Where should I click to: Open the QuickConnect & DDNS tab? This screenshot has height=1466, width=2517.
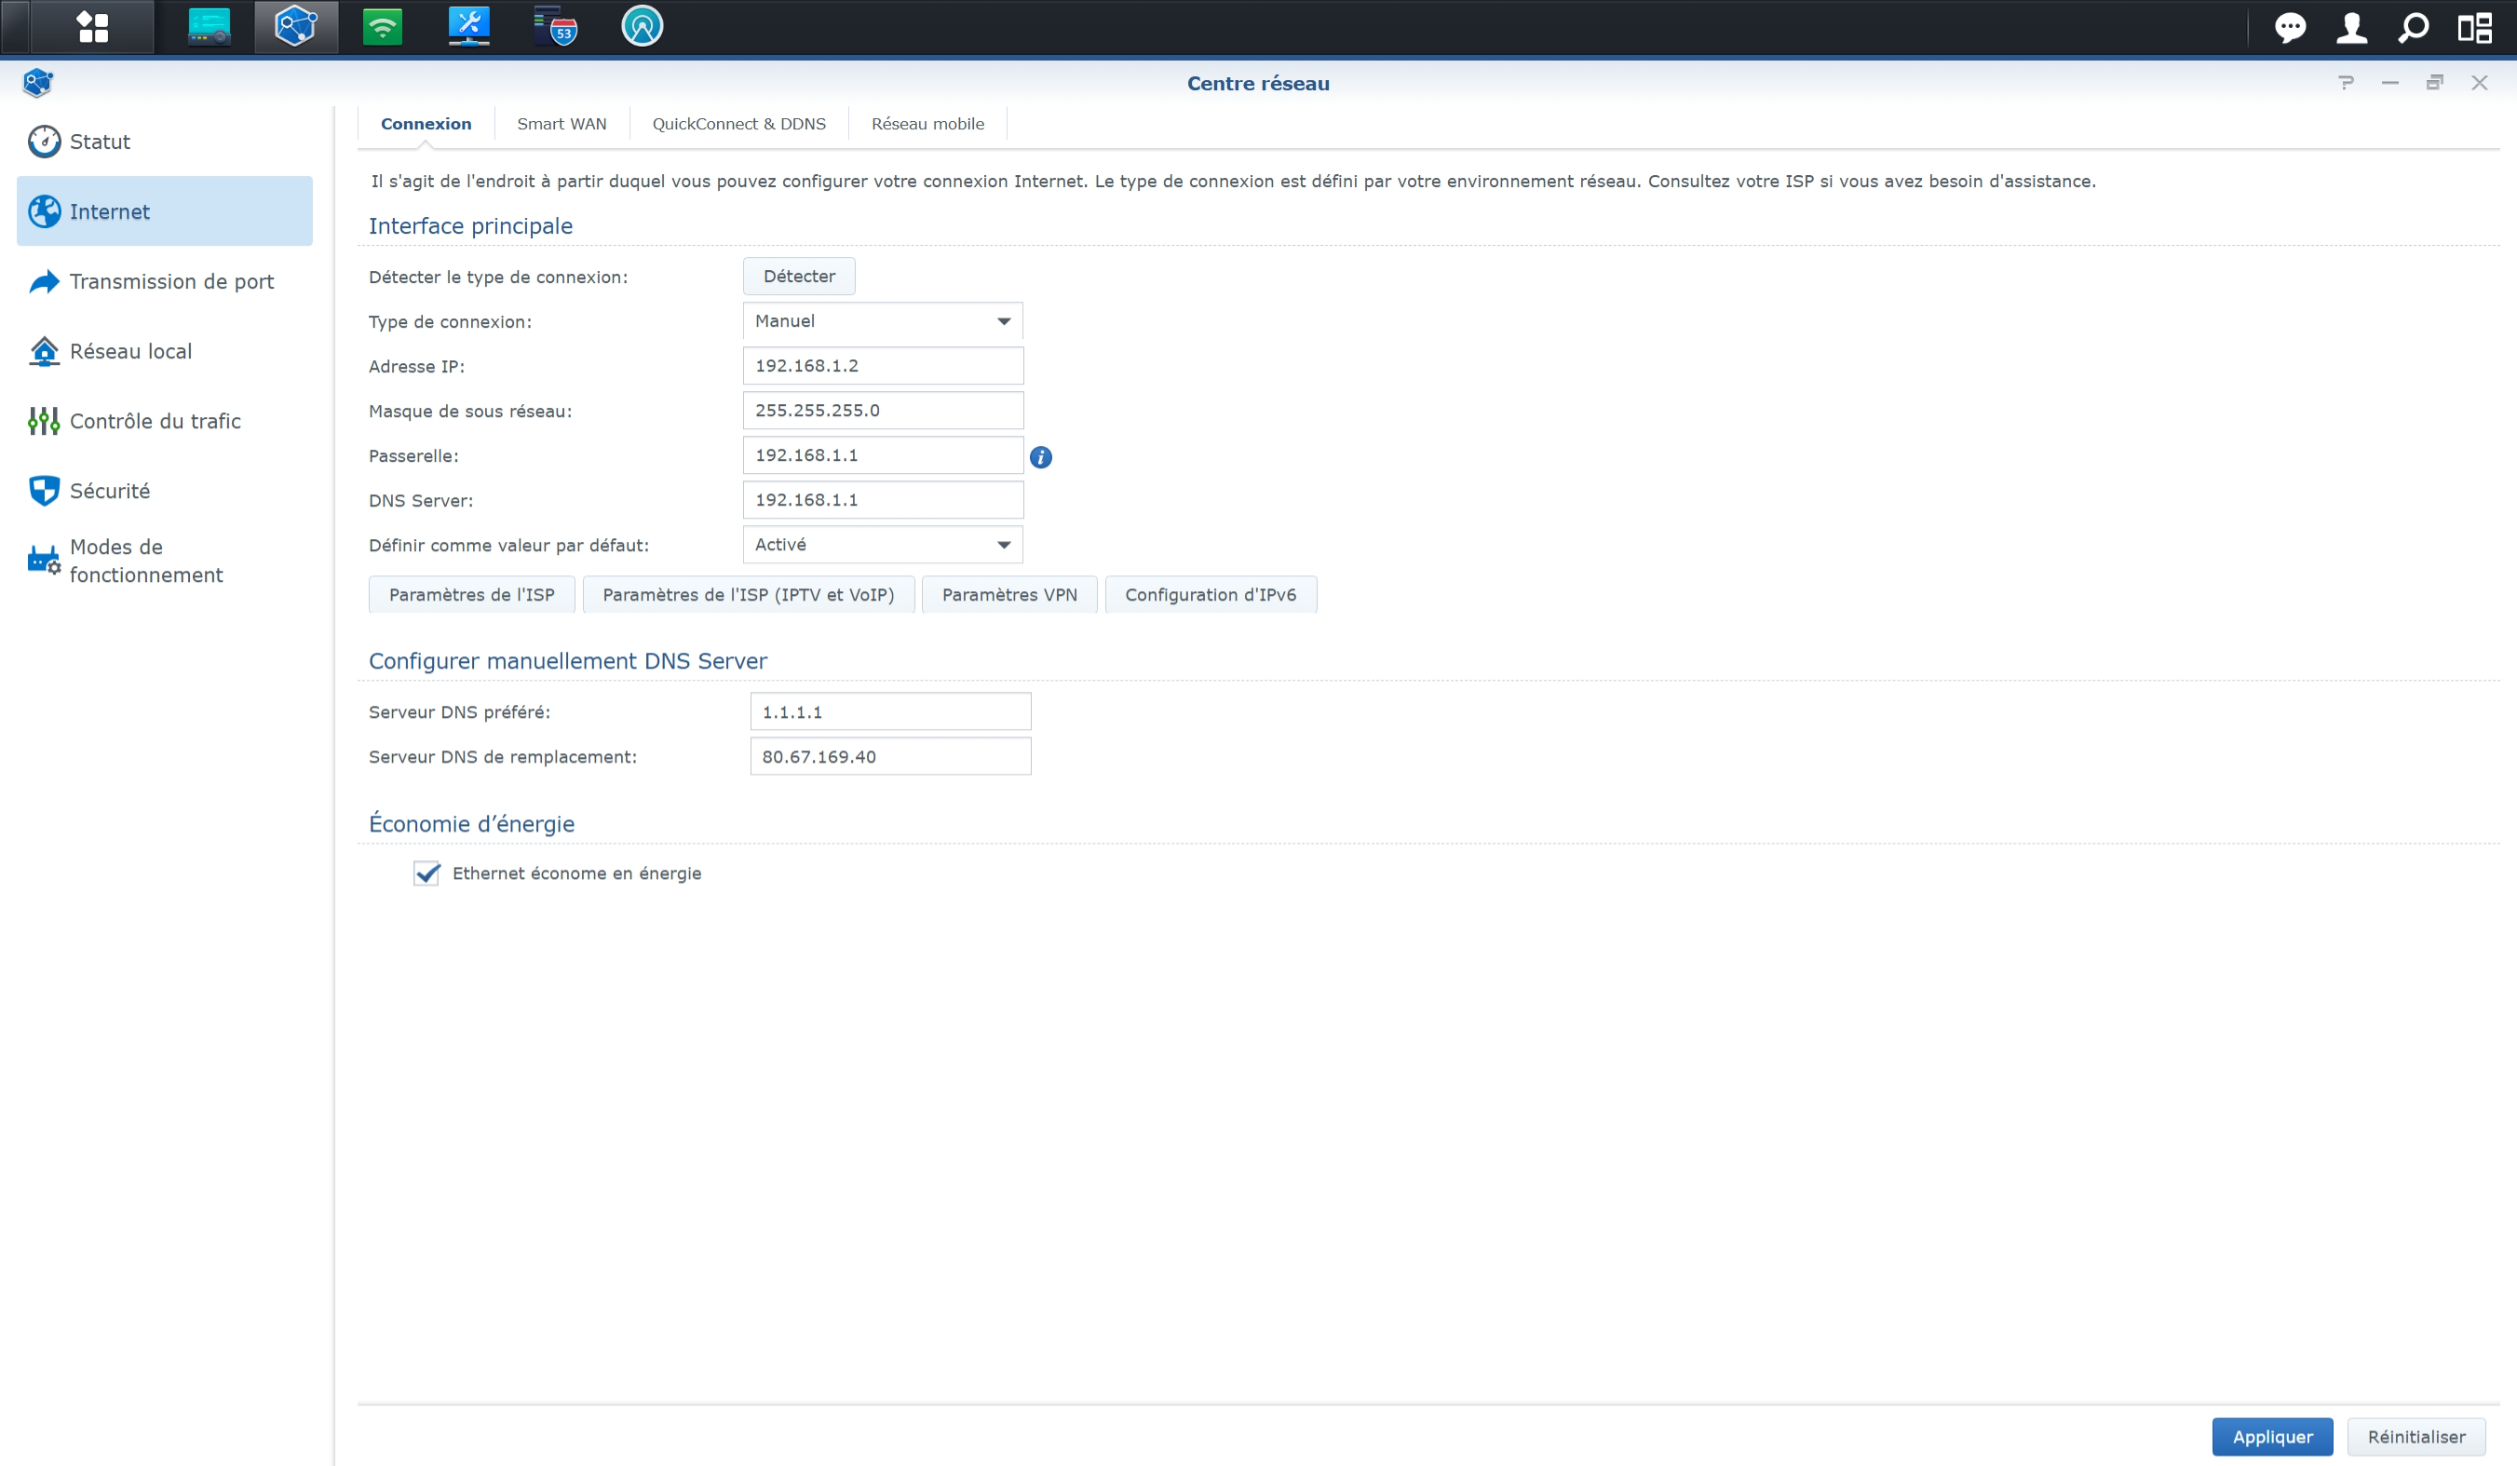[x=738, y=124]
